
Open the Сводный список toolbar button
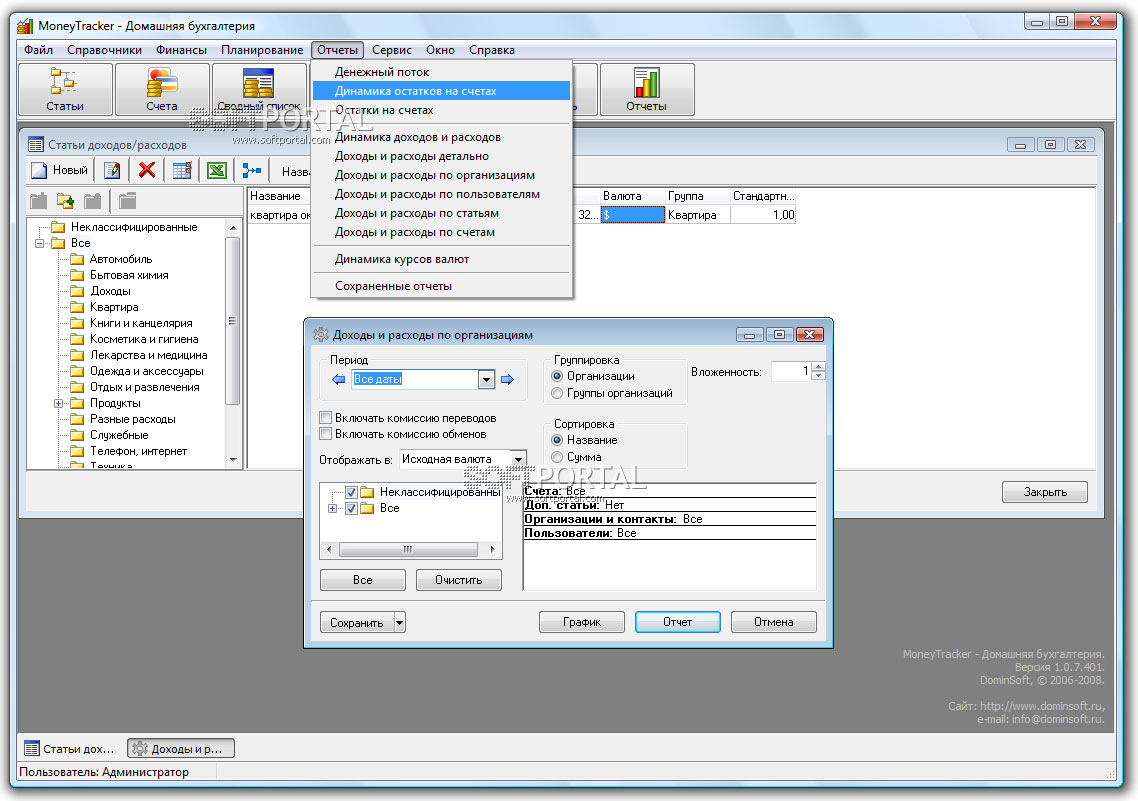click(x=259, y=89)
